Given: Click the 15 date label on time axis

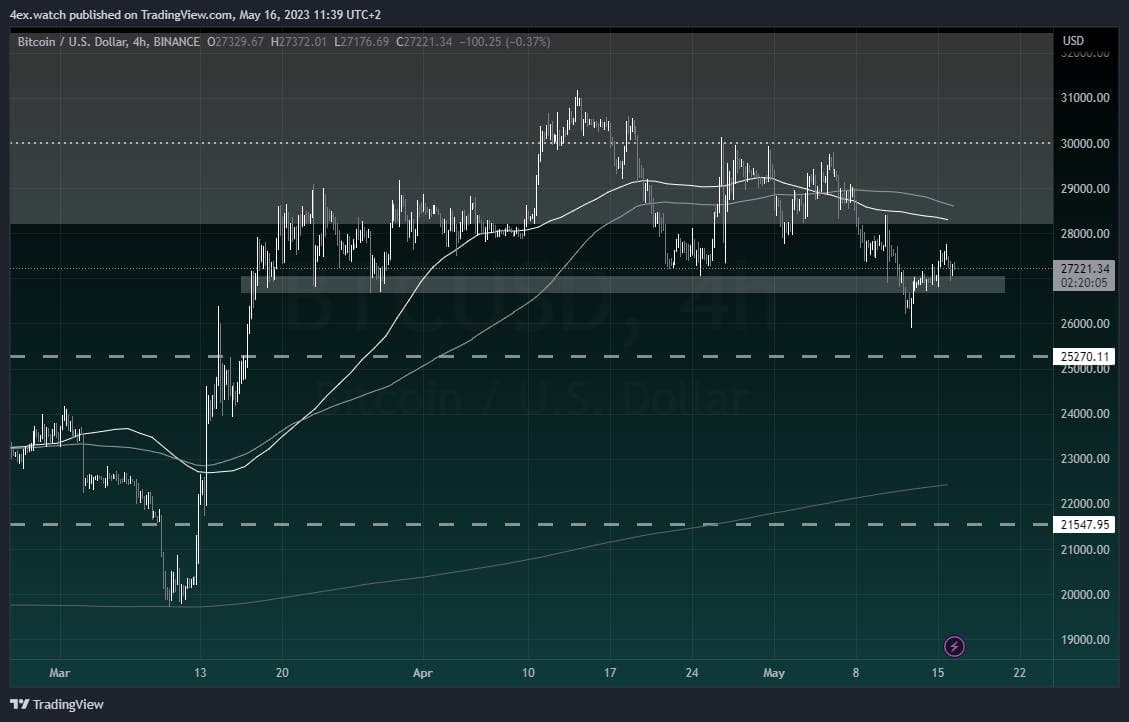Looking at the screenshot, I should (937, 673).
